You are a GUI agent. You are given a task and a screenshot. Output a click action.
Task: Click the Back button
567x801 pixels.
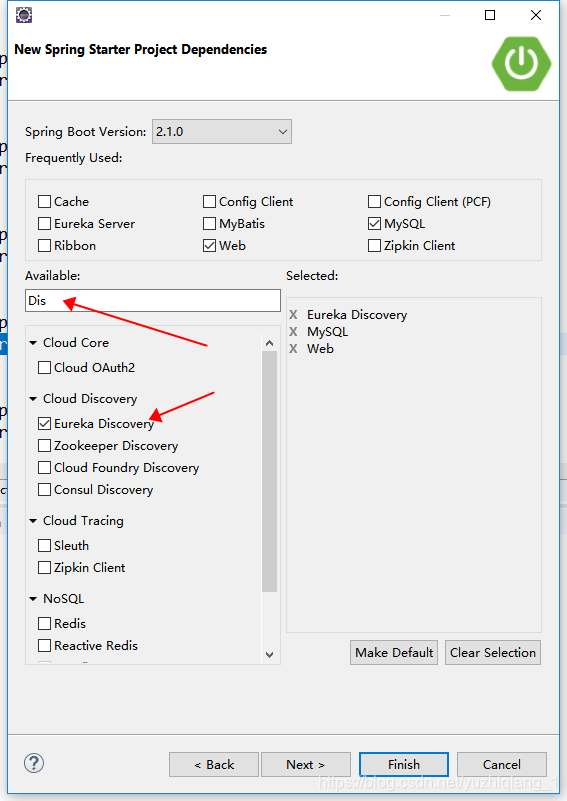[x=214, y=765]
